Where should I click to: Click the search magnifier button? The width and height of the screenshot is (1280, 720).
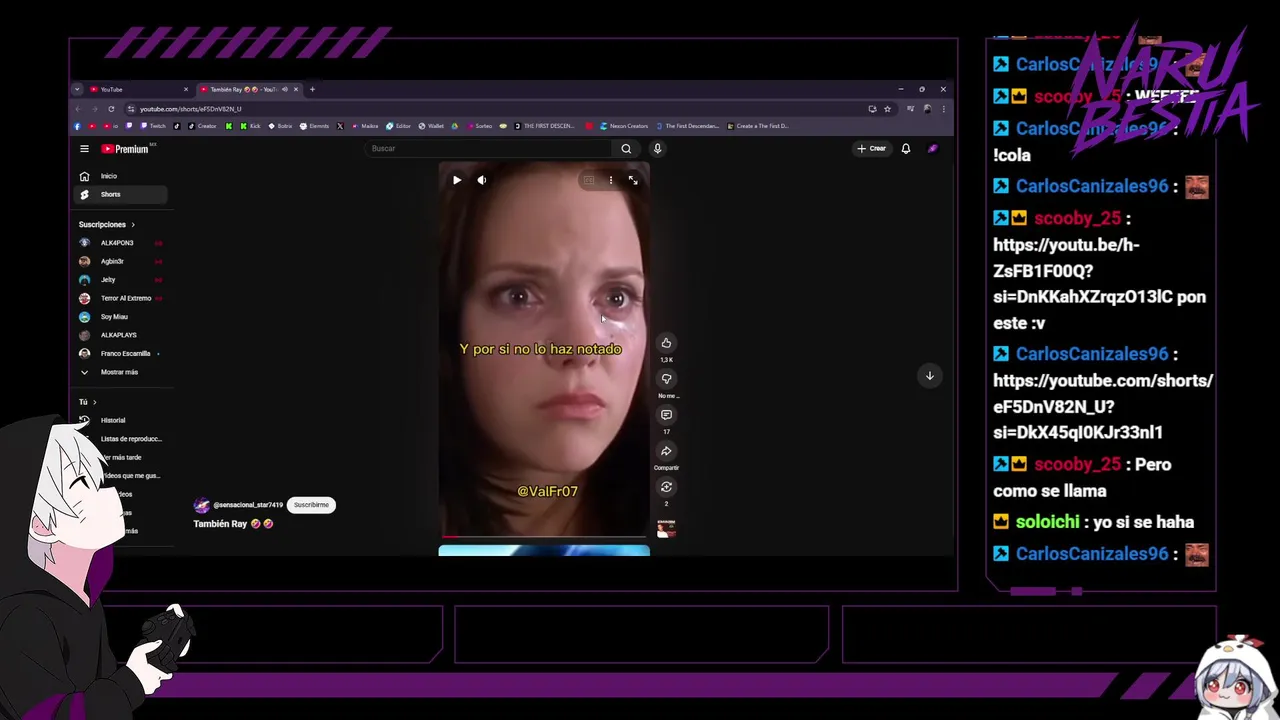click(626, 149)
